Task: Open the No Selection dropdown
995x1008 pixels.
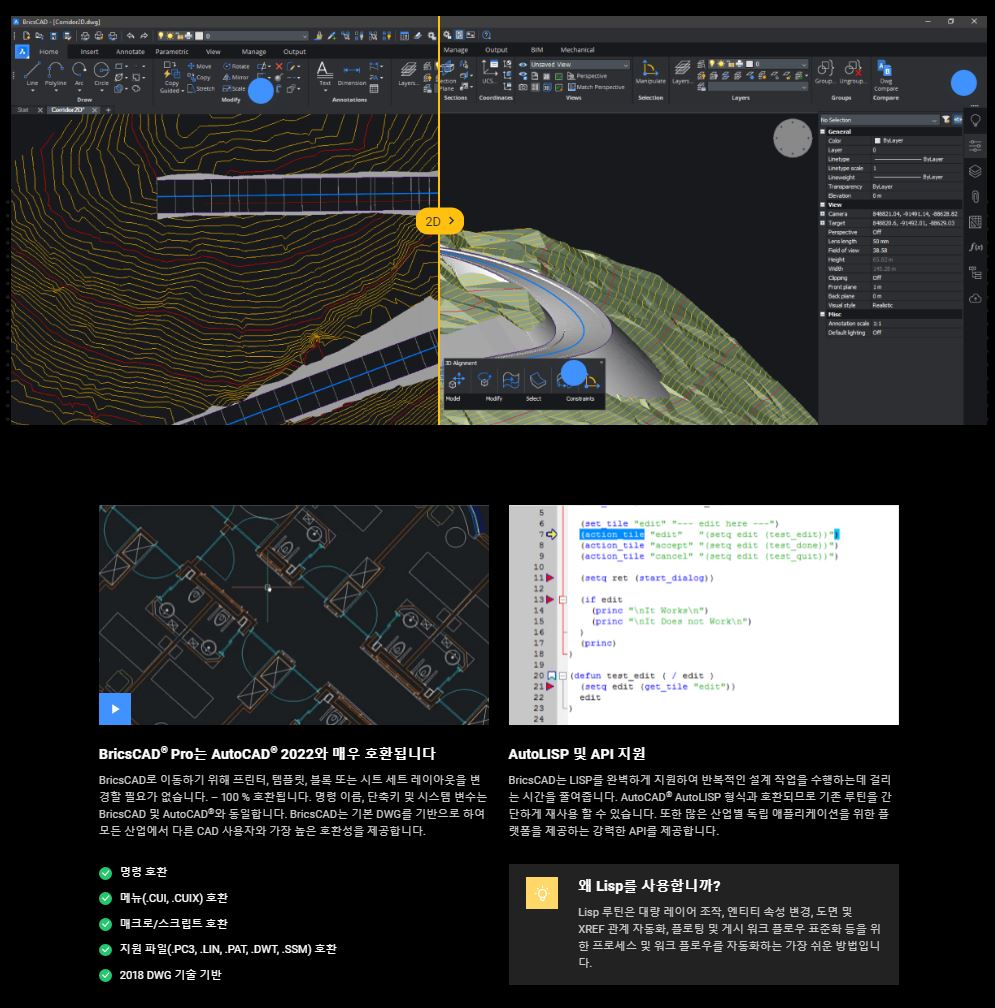Action: (879, 120)
